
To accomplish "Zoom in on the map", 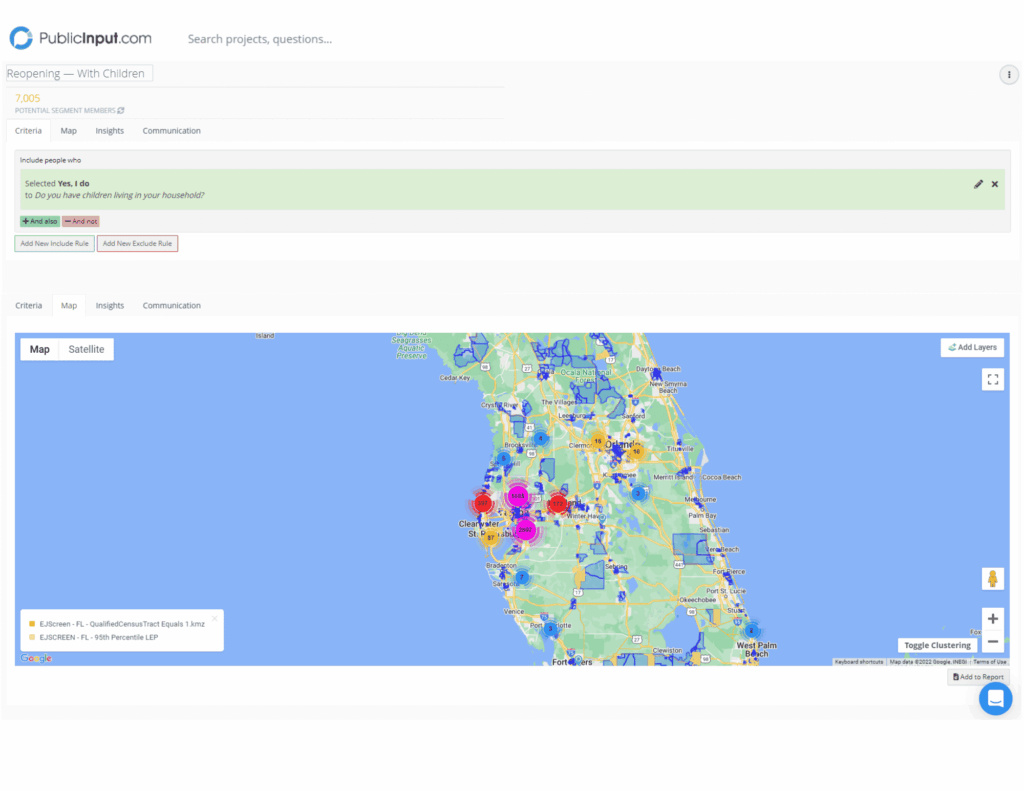I will pyautogui.click(x=992, y=618).
